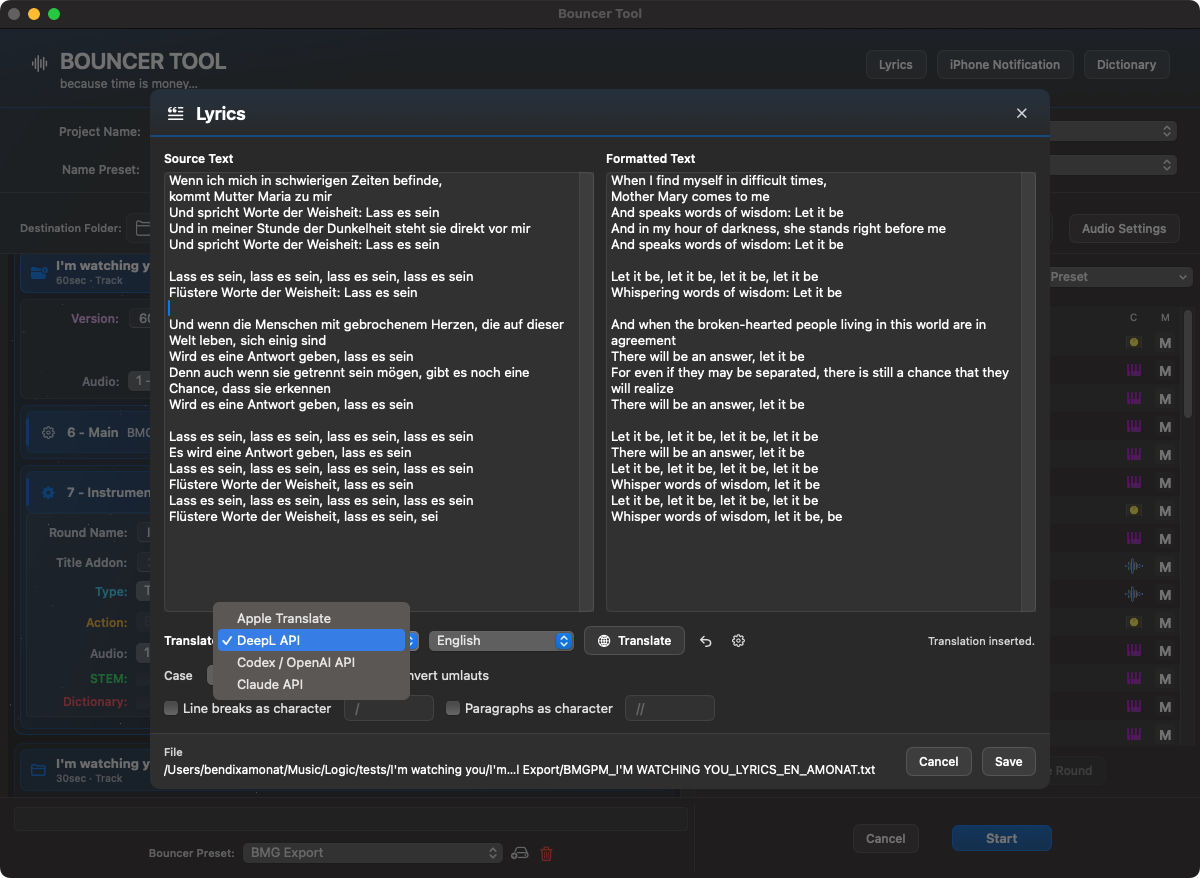Viewport: 1200px width, 878px height.
Task: Open BMG Export Bouncer Preset dropdown
Action: pos(373,853)
